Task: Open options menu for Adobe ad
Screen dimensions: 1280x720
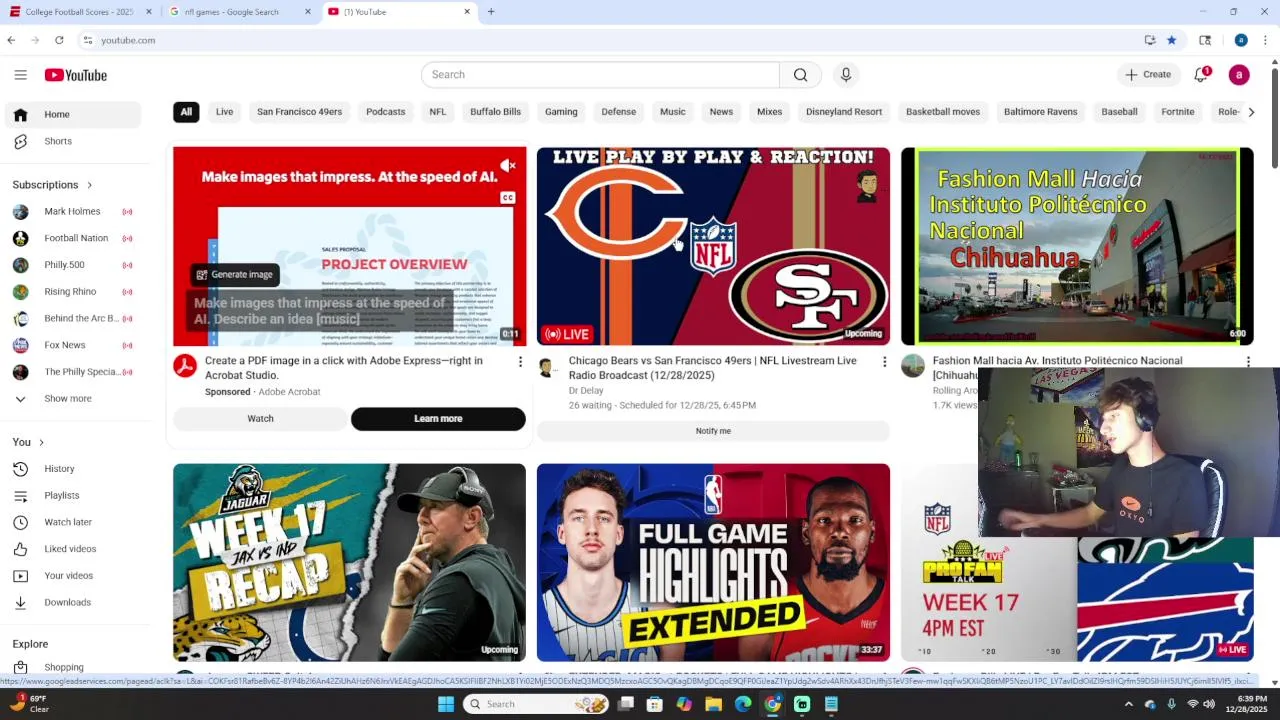Action: tap(520, 362)
